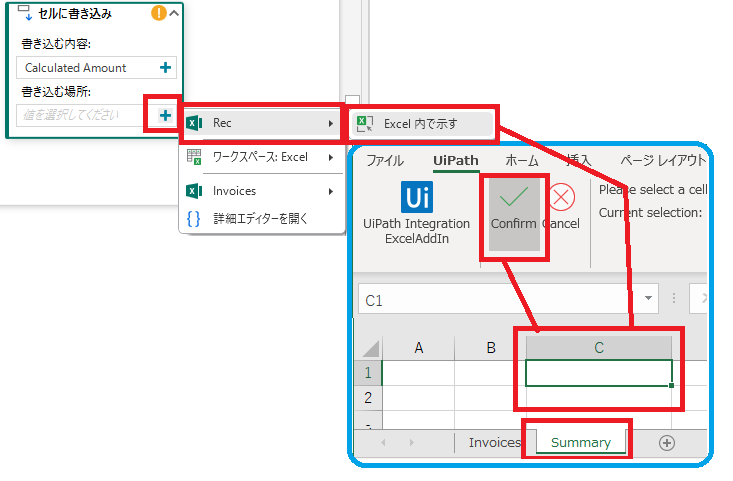Click the Invoices Excel icon in menu

(x=194, y=191)
